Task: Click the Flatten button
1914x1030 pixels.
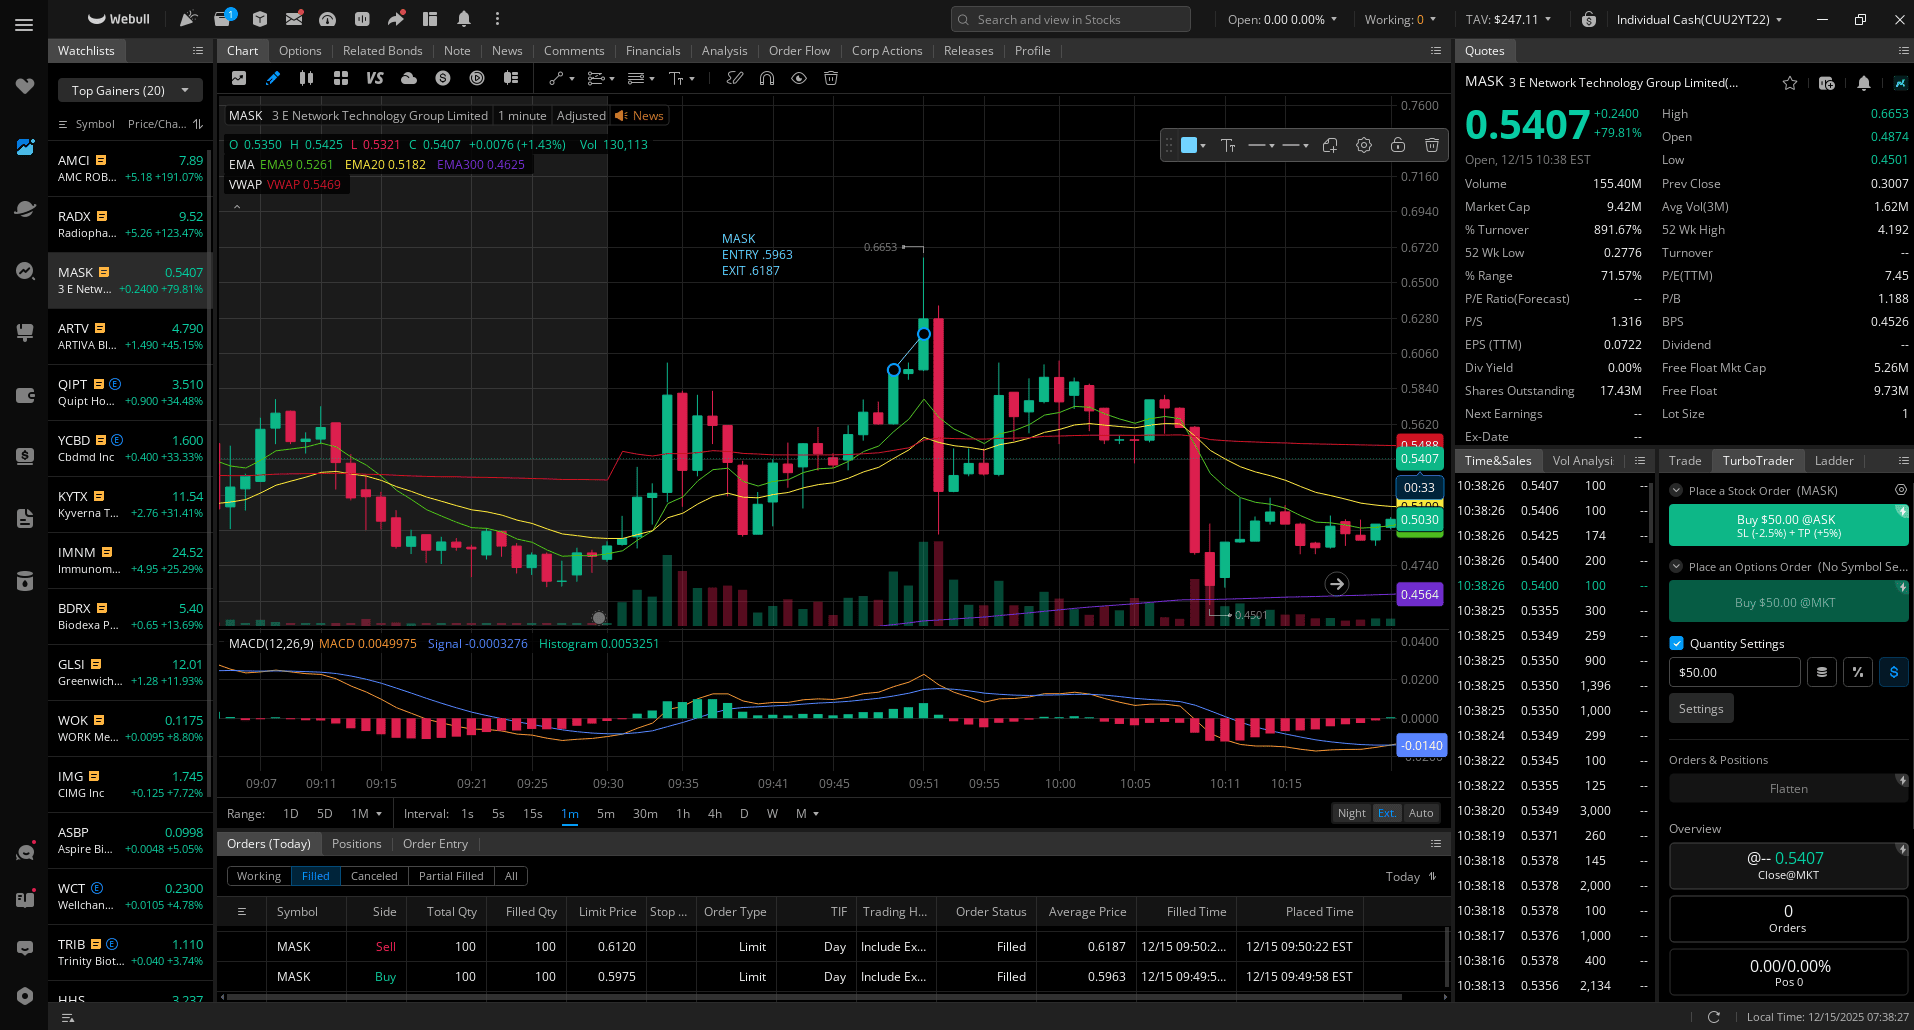Action: coord(1788,788)
